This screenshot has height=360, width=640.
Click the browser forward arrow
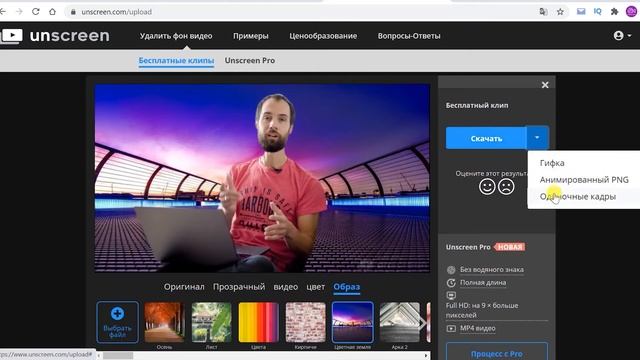click(19, 12)
